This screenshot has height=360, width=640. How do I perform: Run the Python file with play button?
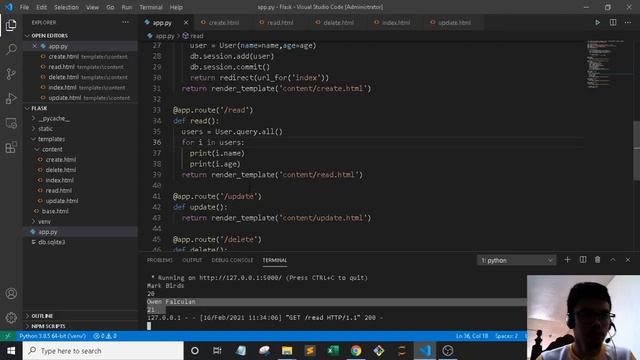pyautogui.click(x=597, y=22)
